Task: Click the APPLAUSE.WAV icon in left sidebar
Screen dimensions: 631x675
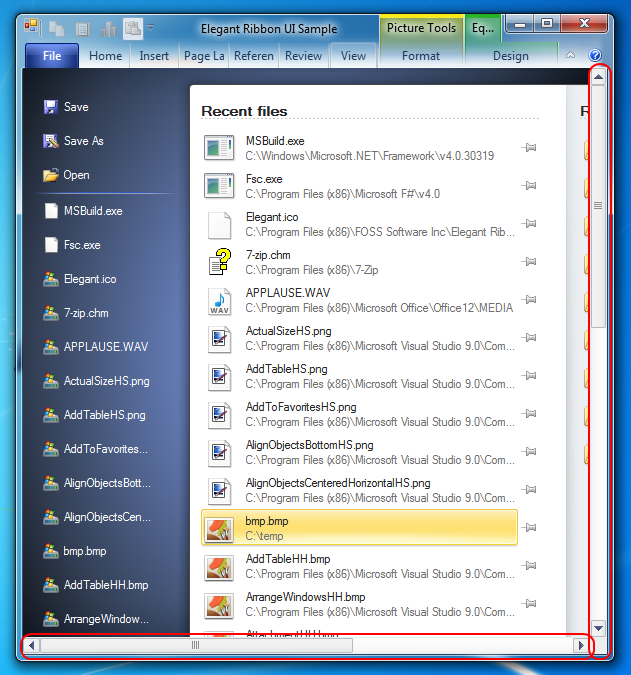Action: [51, 347]
